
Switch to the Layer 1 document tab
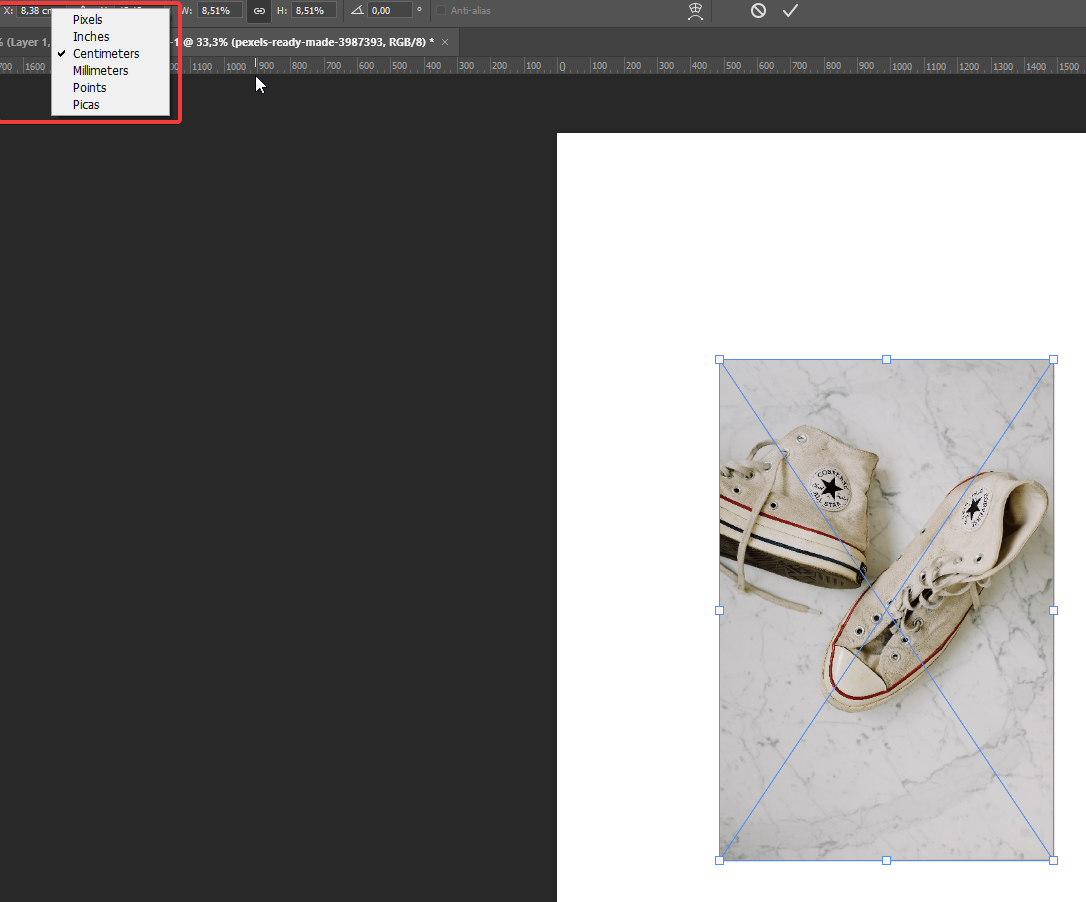pos(26,42)
